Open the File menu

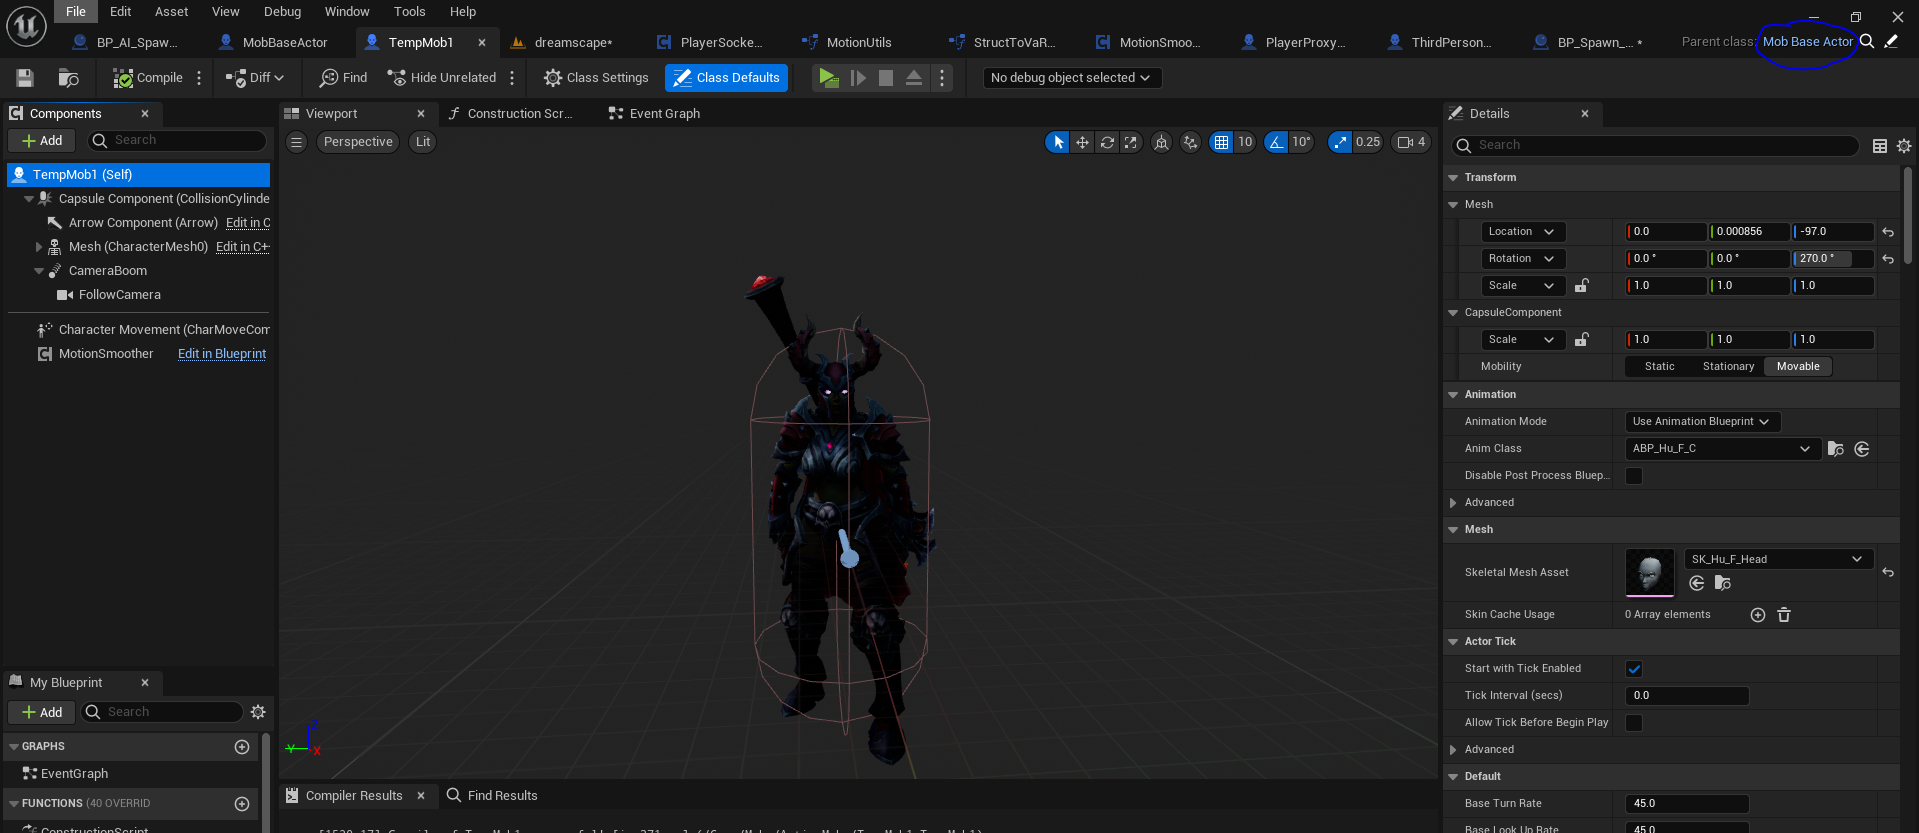point(76,12)
